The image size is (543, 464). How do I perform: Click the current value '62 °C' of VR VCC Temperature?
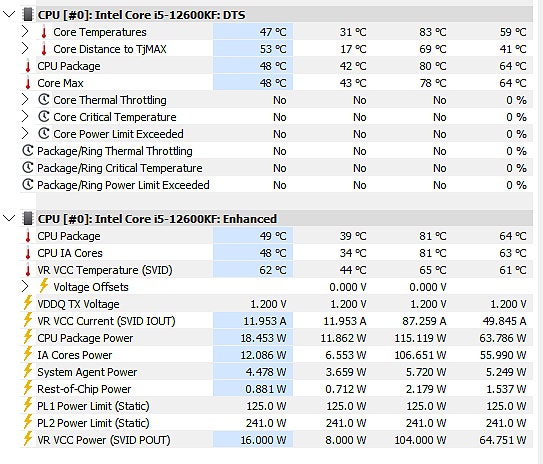click(x=273, y=270)
